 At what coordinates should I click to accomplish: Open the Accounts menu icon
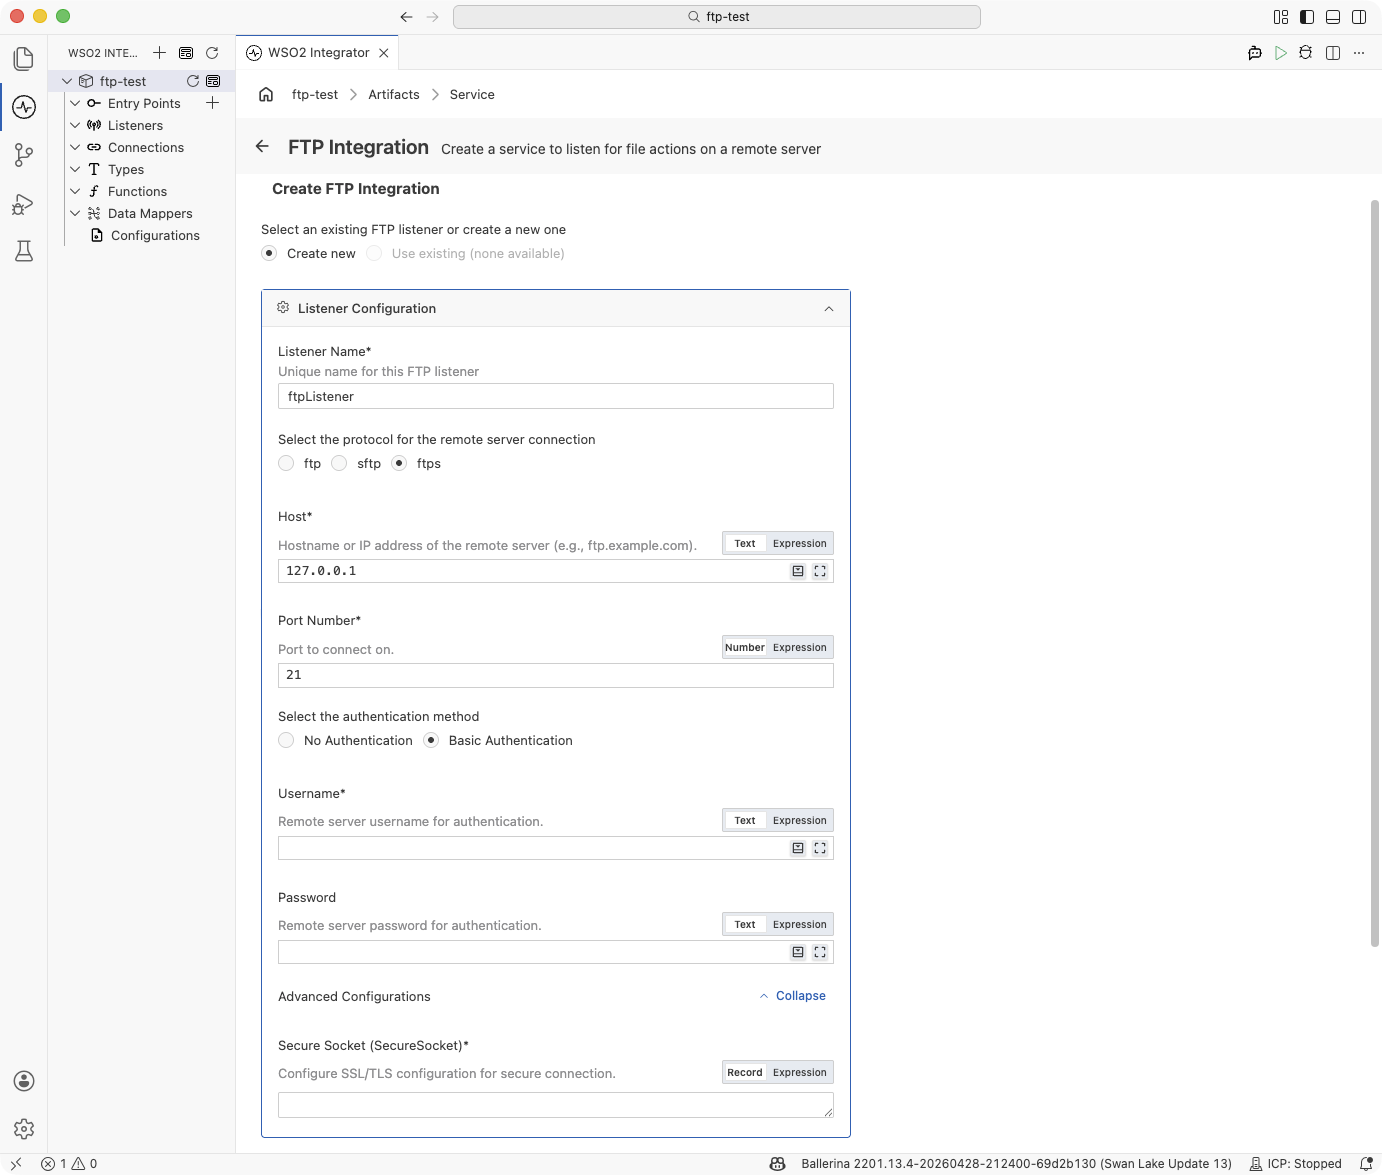pyautogui.click(x=24, y=1081)
